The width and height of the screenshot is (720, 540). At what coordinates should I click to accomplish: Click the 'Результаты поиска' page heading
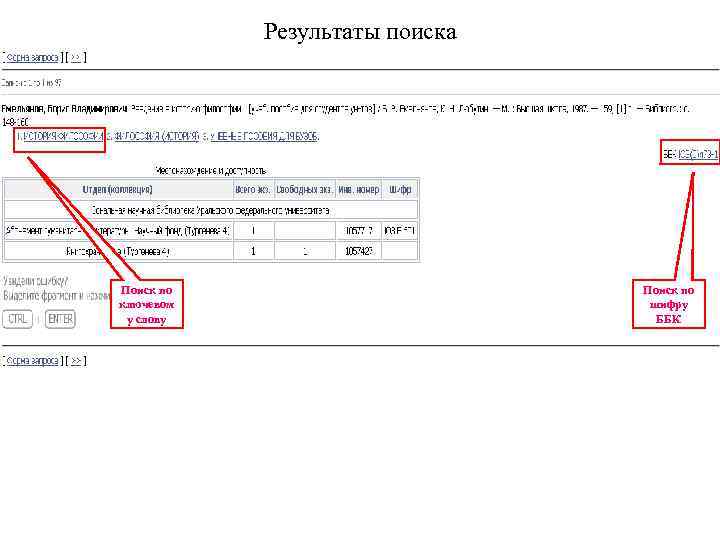point(360,32)
